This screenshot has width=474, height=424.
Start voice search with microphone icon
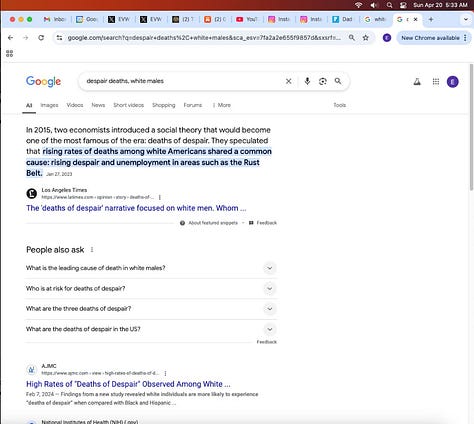307,81
